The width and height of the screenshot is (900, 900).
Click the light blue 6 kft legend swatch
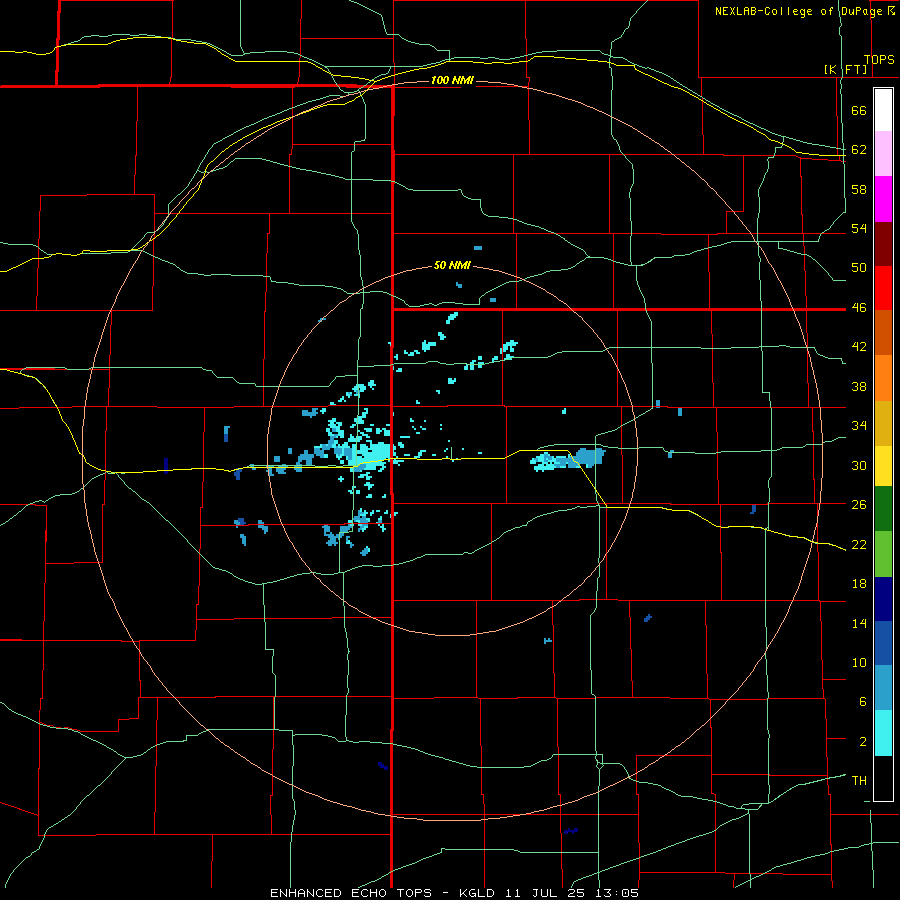pyautogui.click(x=883, y=688)
